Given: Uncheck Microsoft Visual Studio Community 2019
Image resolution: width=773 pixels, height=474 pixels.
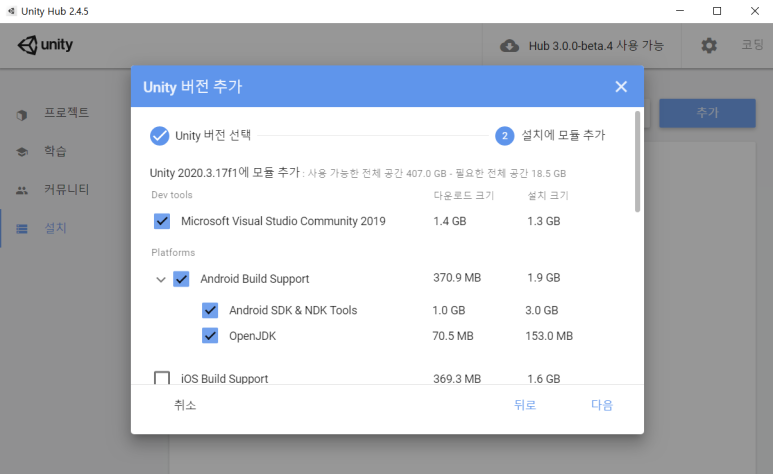Looking at the screenshot, I should tap(162, 221).
